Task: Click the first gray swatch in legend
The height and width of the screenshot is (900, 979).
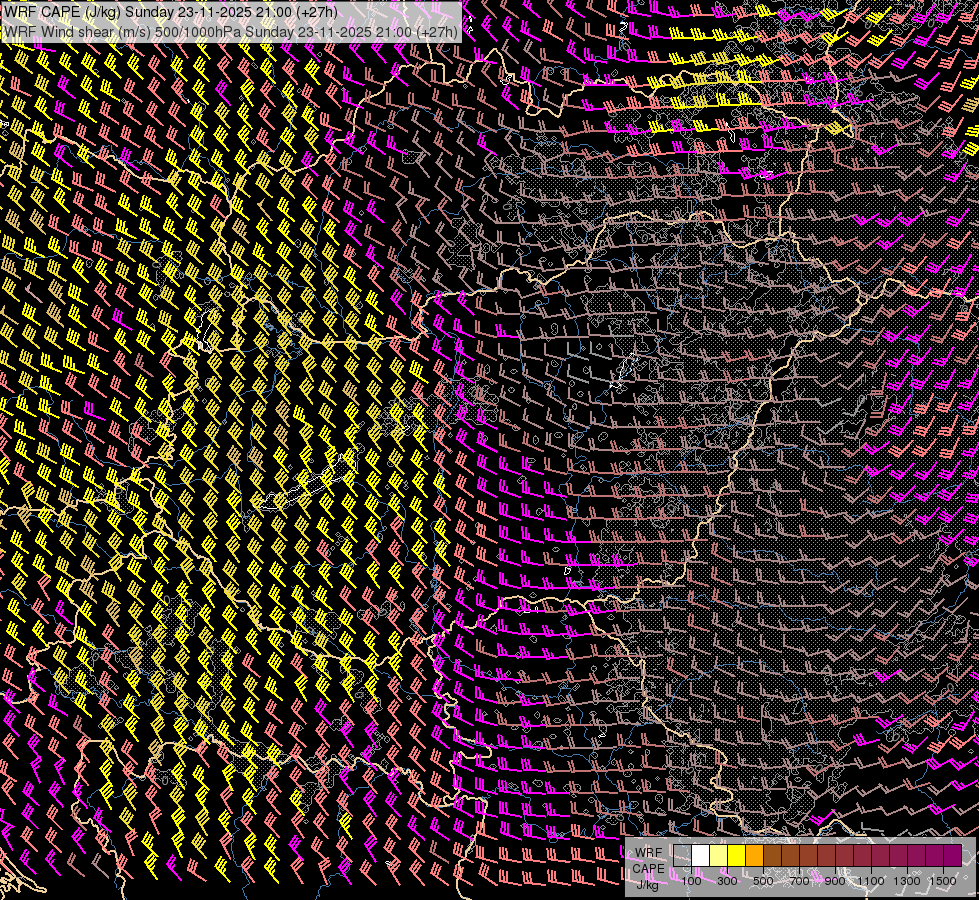Action: 682,856
